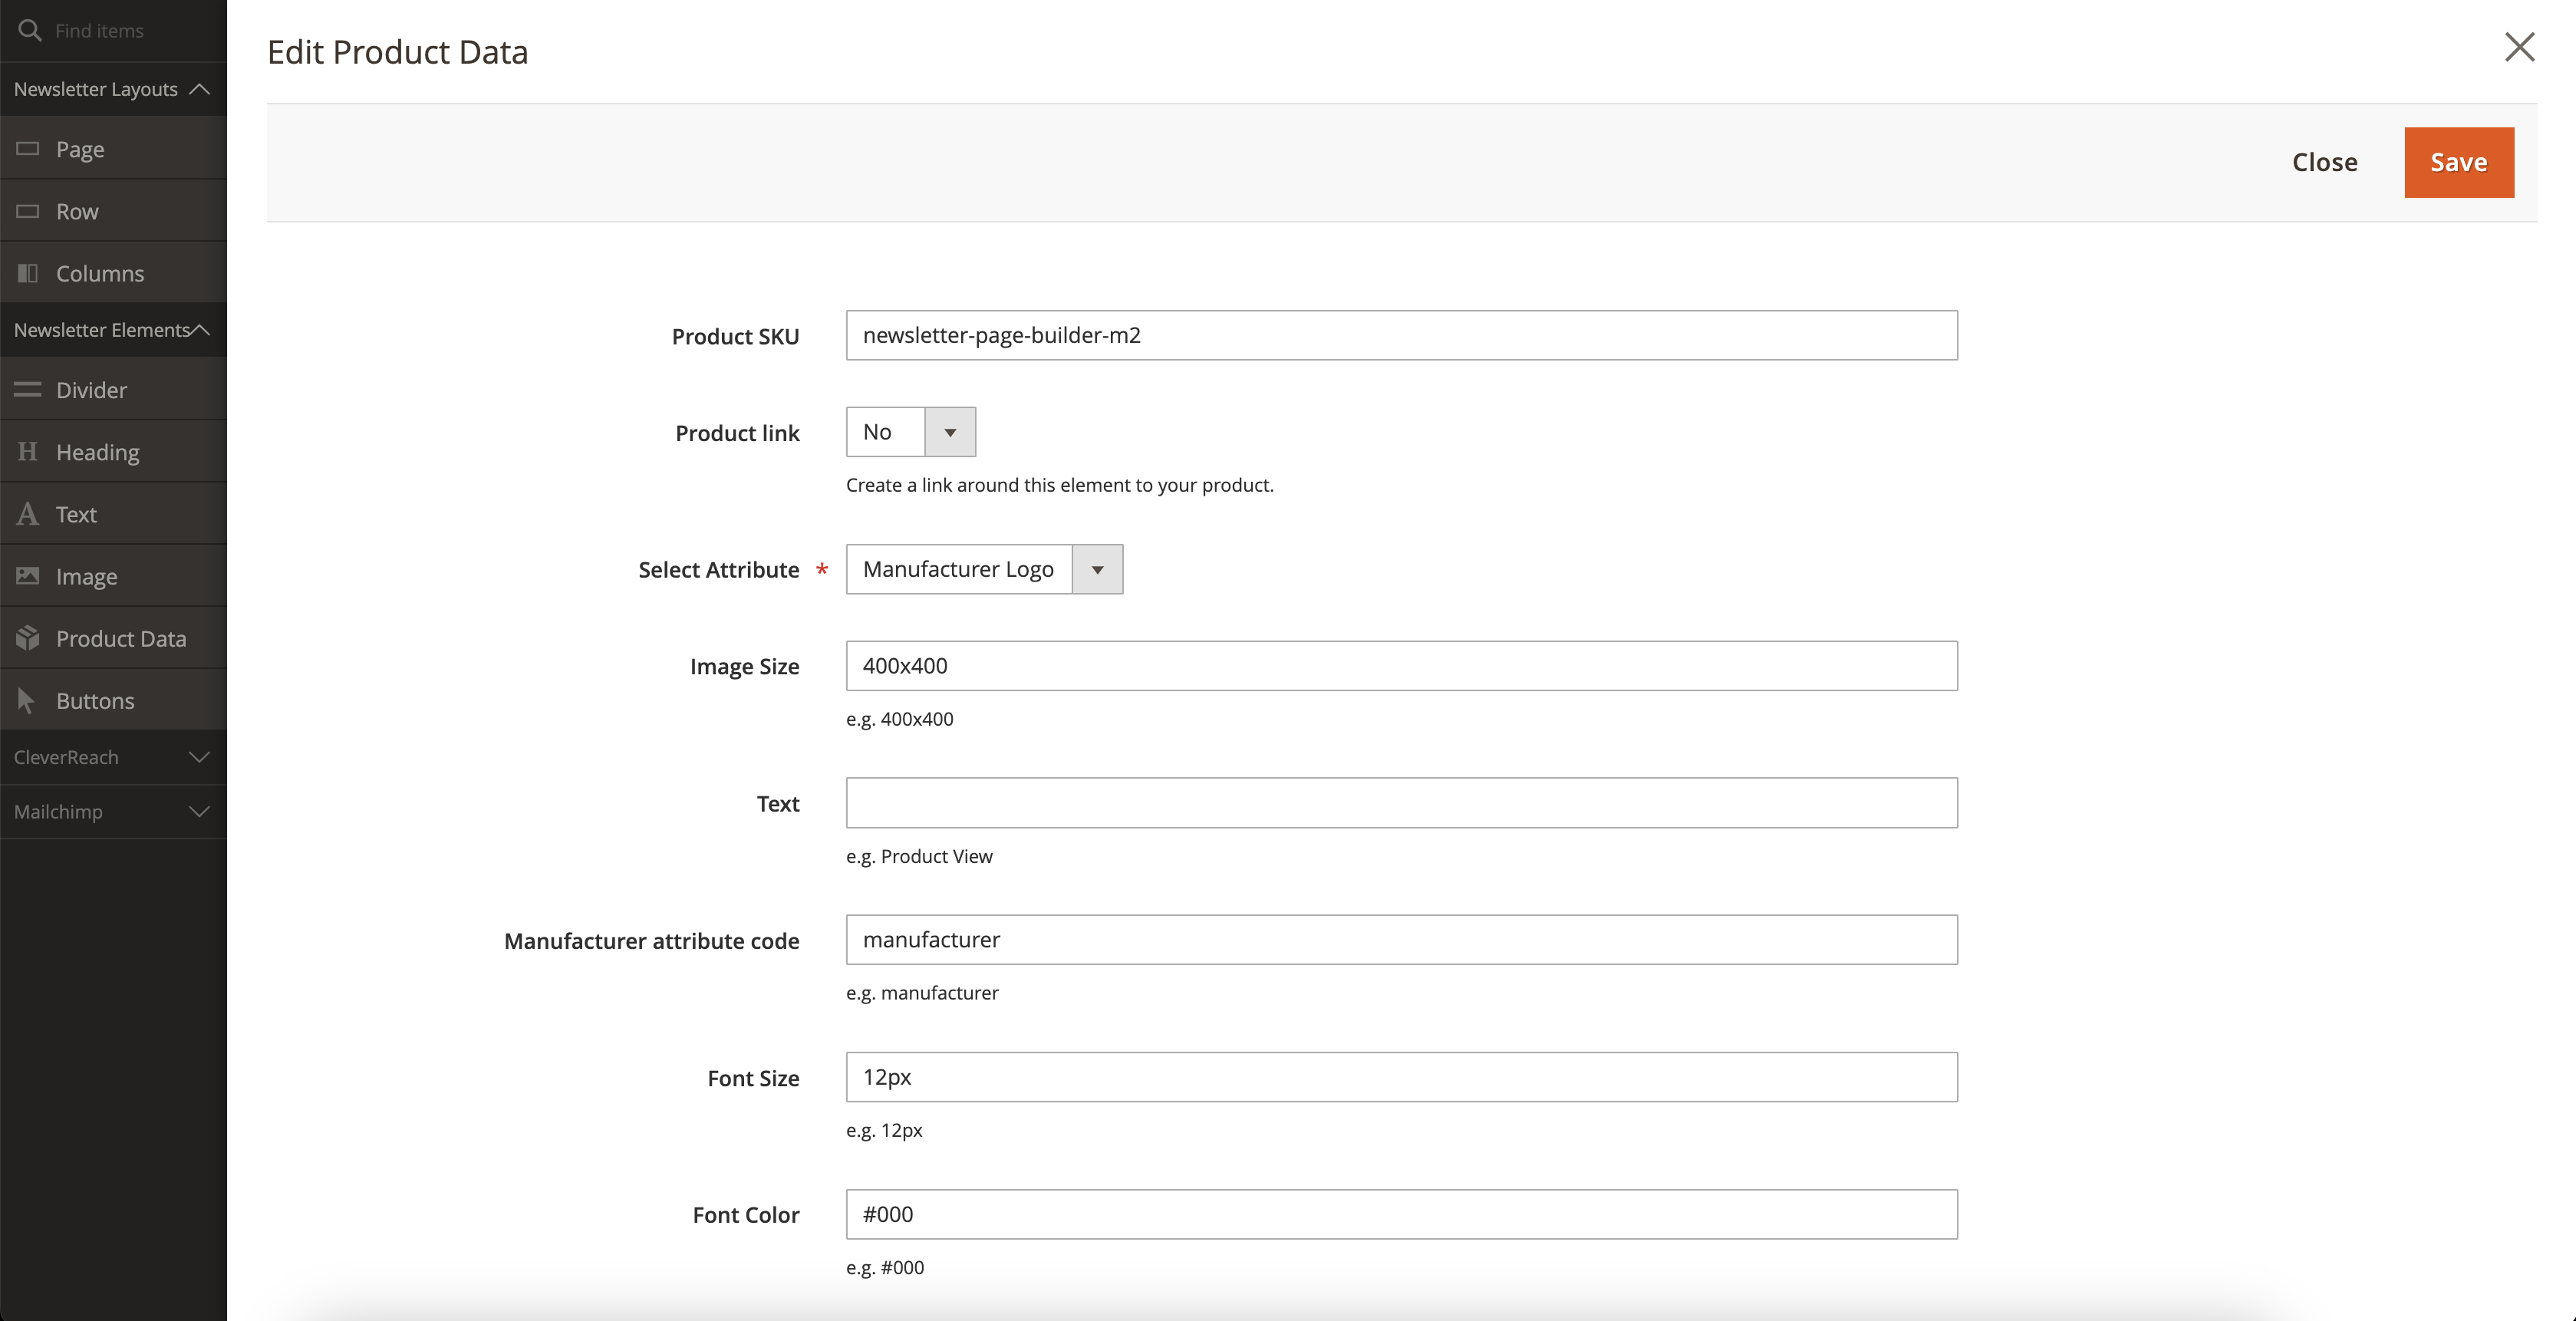Edit the Manufacturer attribute code field
The image size is (2576, 1321).
point(1401,940)
